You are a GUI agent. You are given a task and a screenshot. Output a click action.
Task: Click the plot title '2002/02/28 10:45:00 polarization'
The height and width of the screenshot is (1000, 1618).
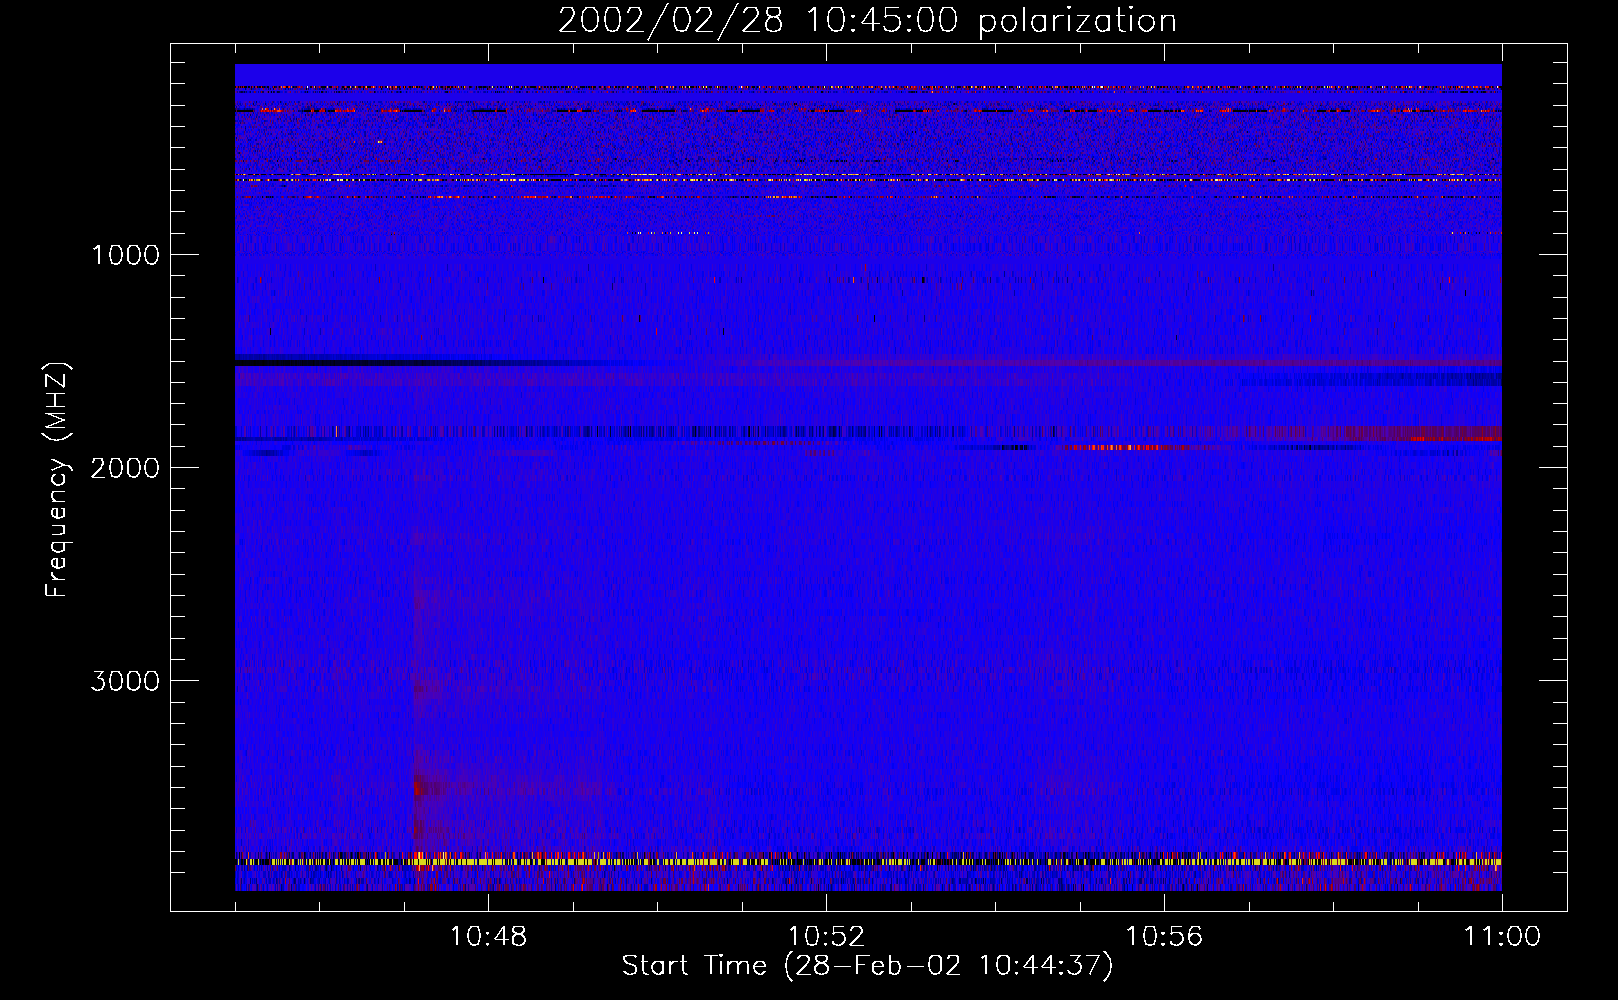(867, 21)
